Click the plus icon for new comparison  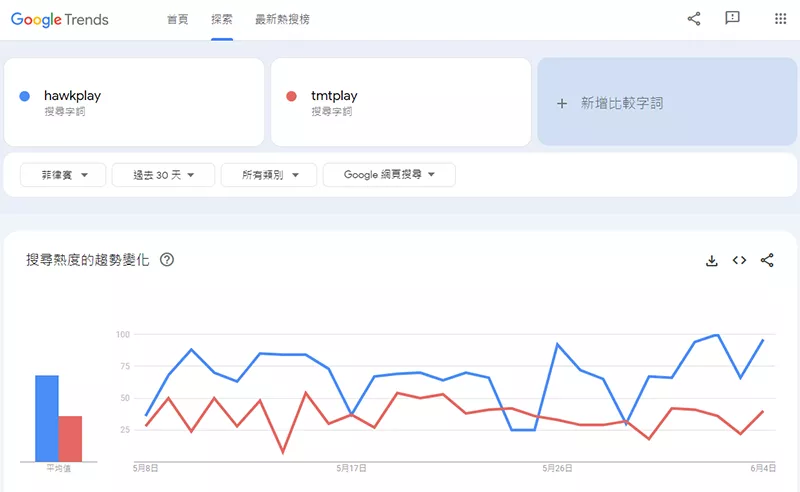click(562, 104)
